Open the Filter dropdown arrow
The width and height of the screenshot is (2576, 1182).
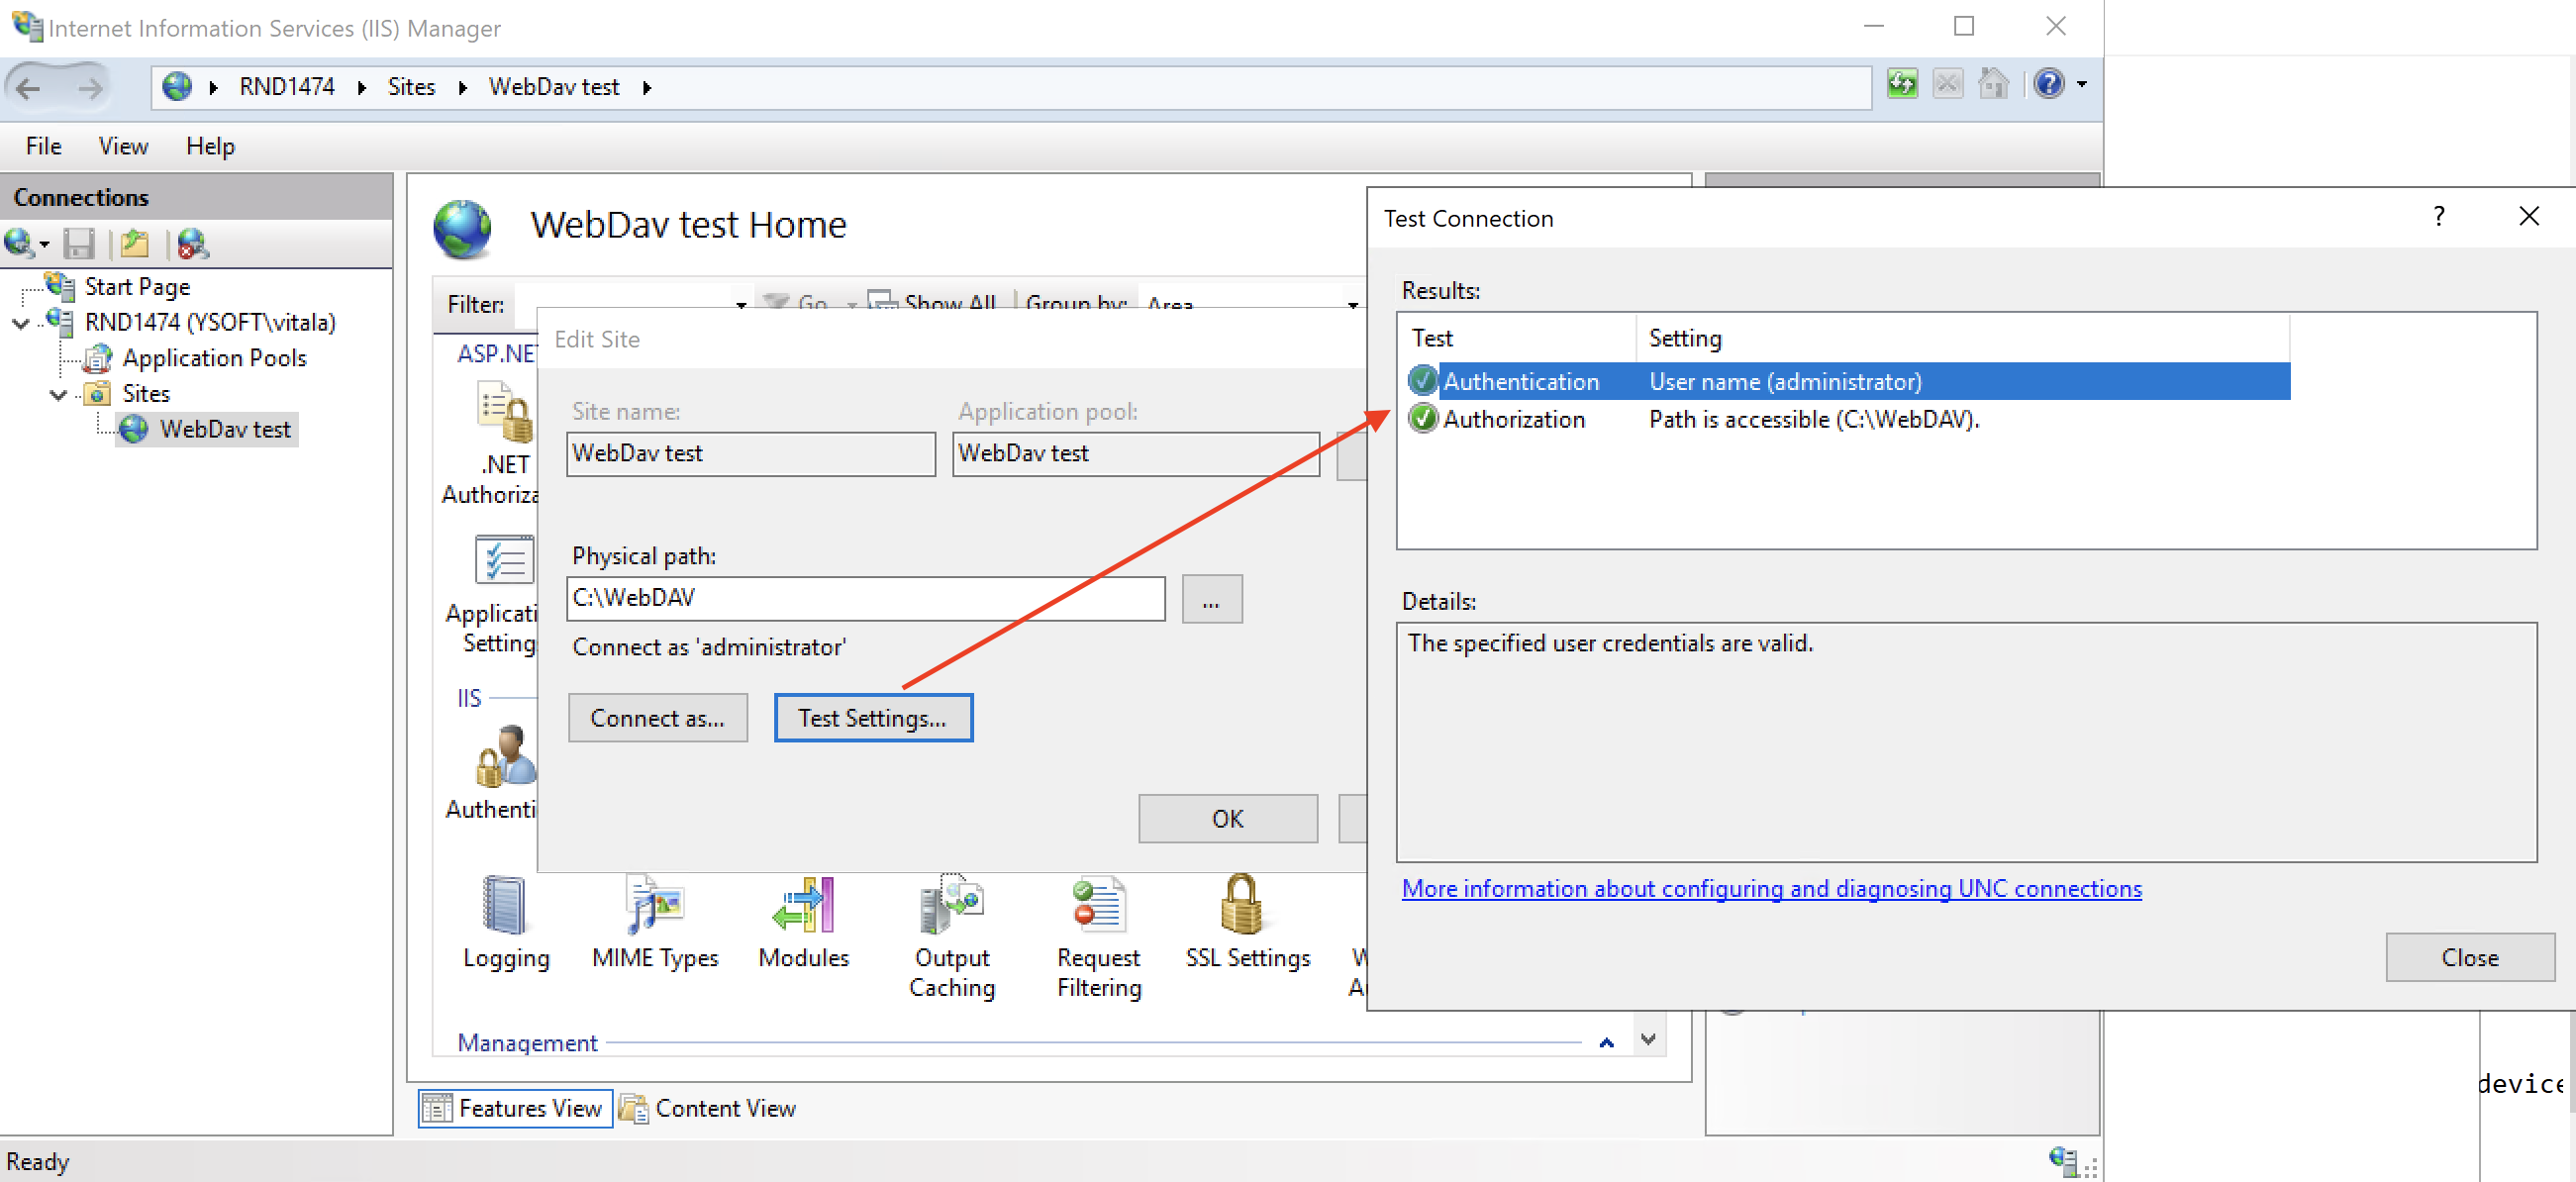(740, 304)
